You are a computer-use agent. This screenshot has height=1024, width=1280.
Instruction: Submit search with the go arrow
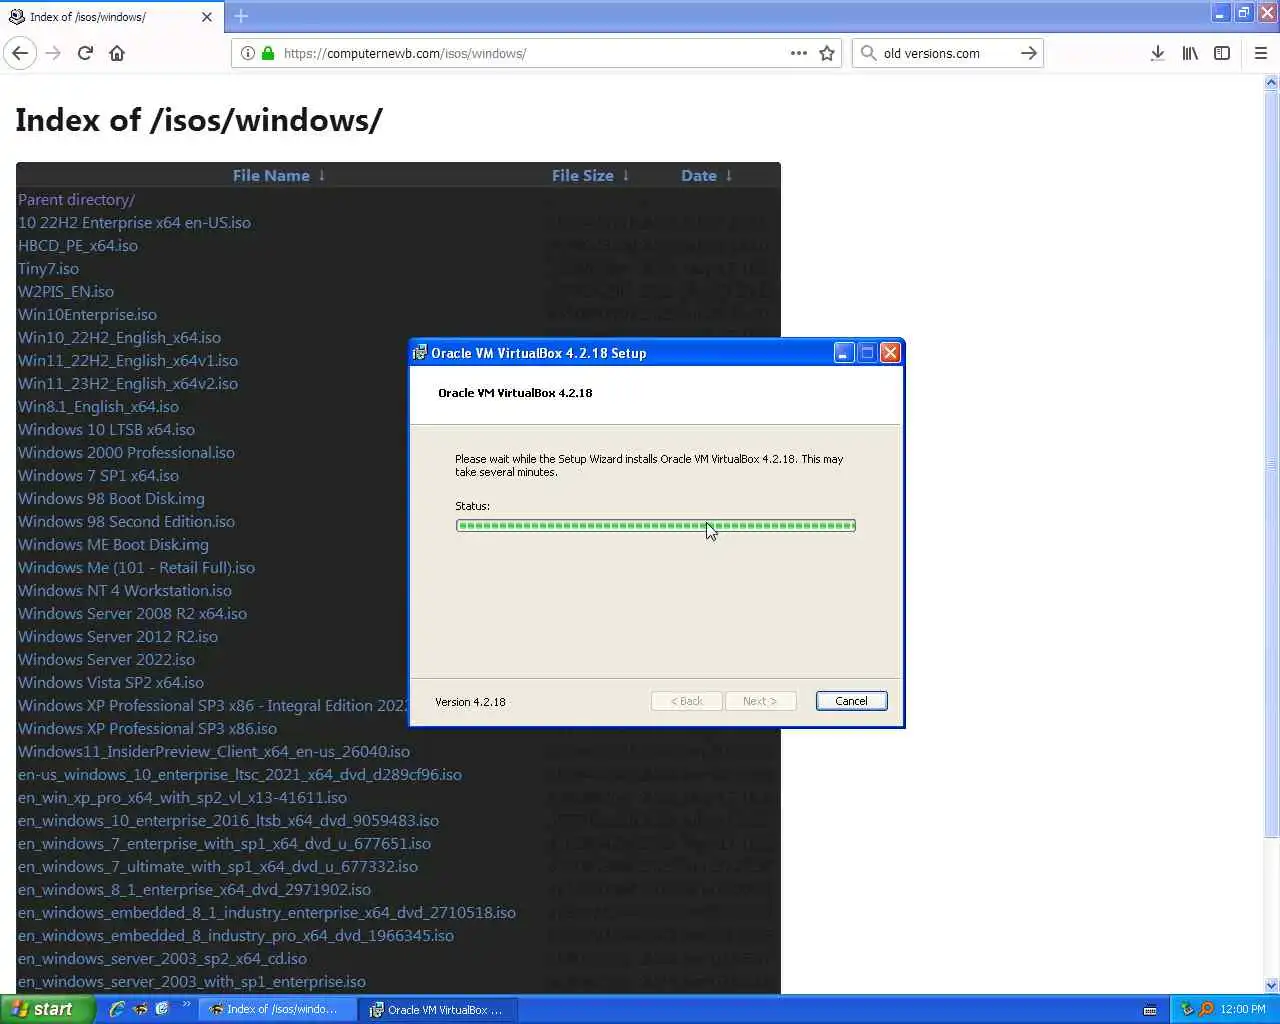click(1028, 53)
